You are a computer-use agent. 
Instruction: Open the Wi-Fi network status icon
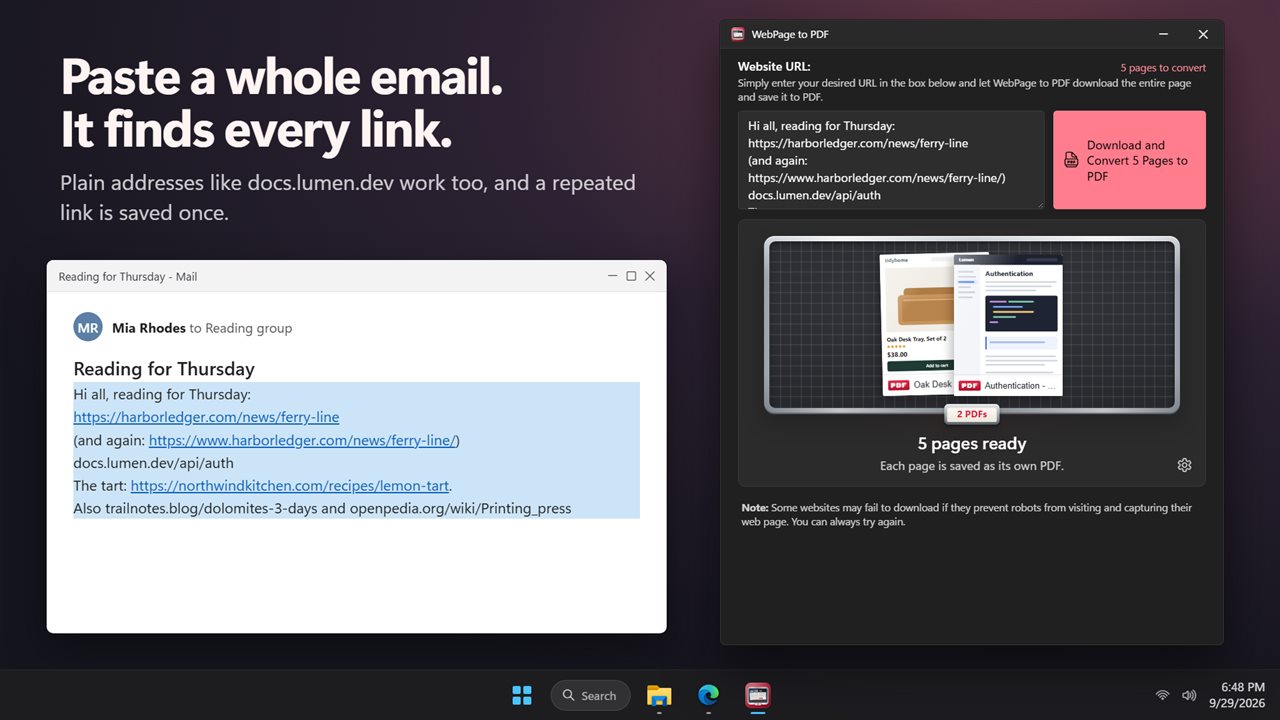pos(1162,695)
